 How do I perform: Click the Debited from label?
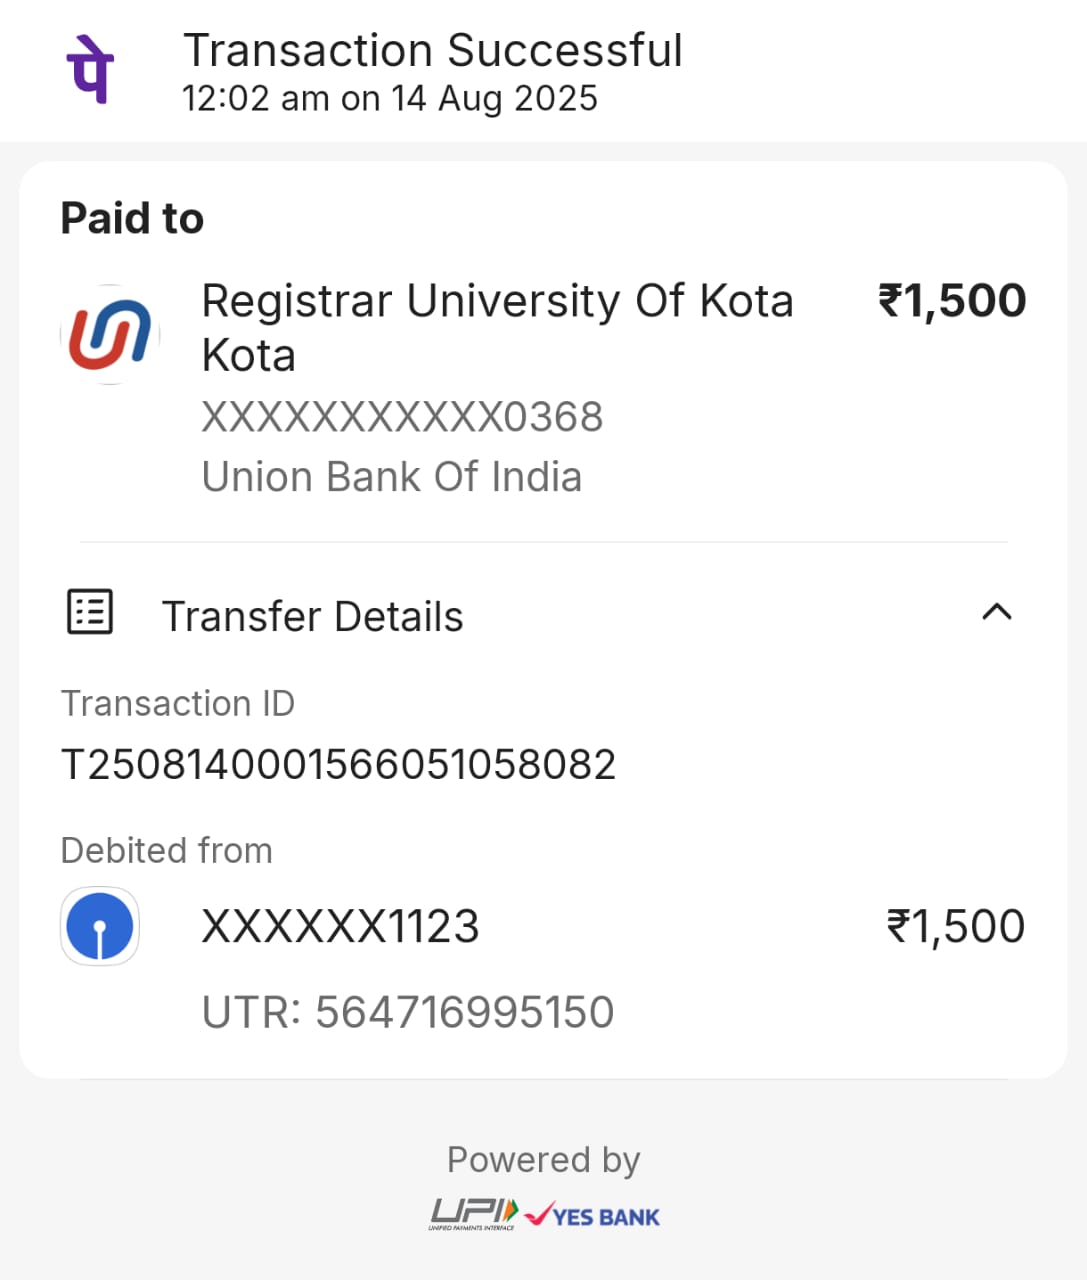(x=166, y=851)
